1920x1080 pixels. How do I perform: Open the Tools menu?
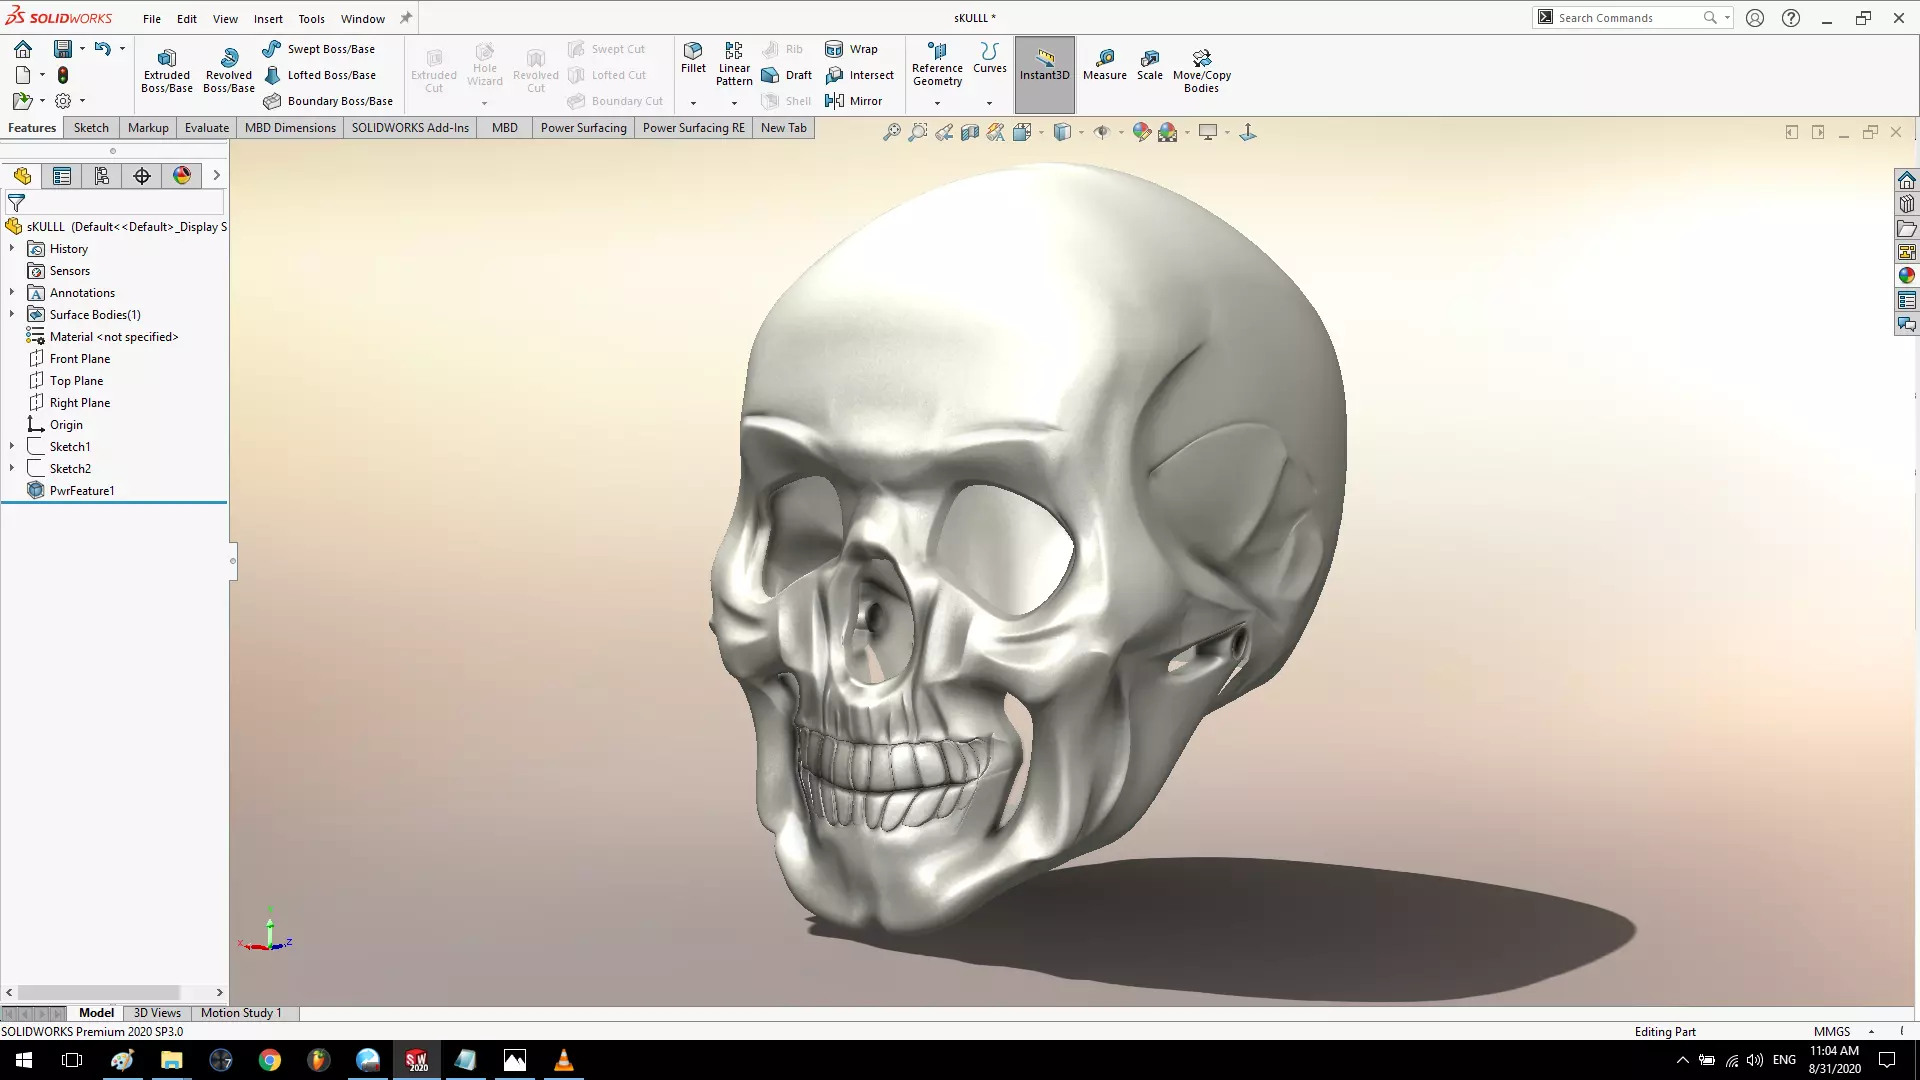coord(311,18)
